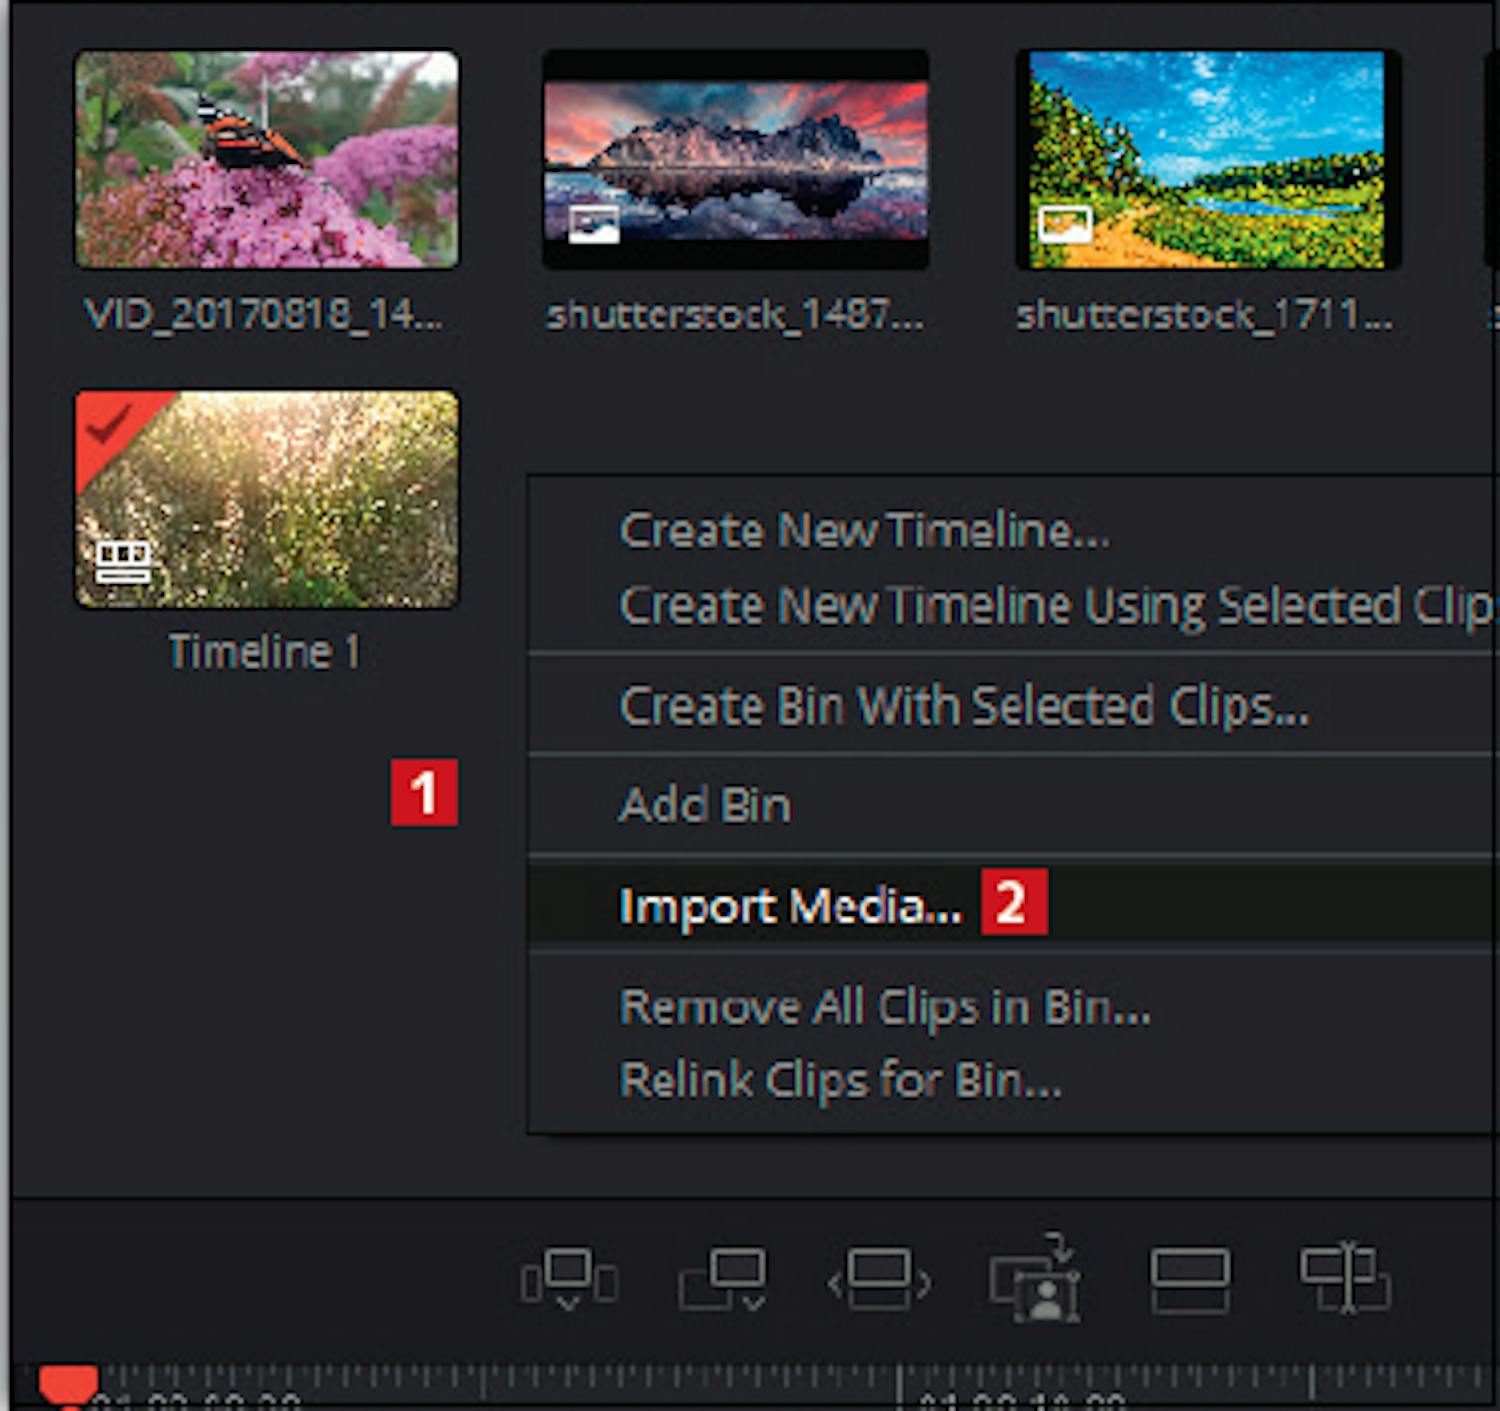Click the timeline badge icon on Timeline 1
The image size is (1500, 1411).
(x=123, y=561)
